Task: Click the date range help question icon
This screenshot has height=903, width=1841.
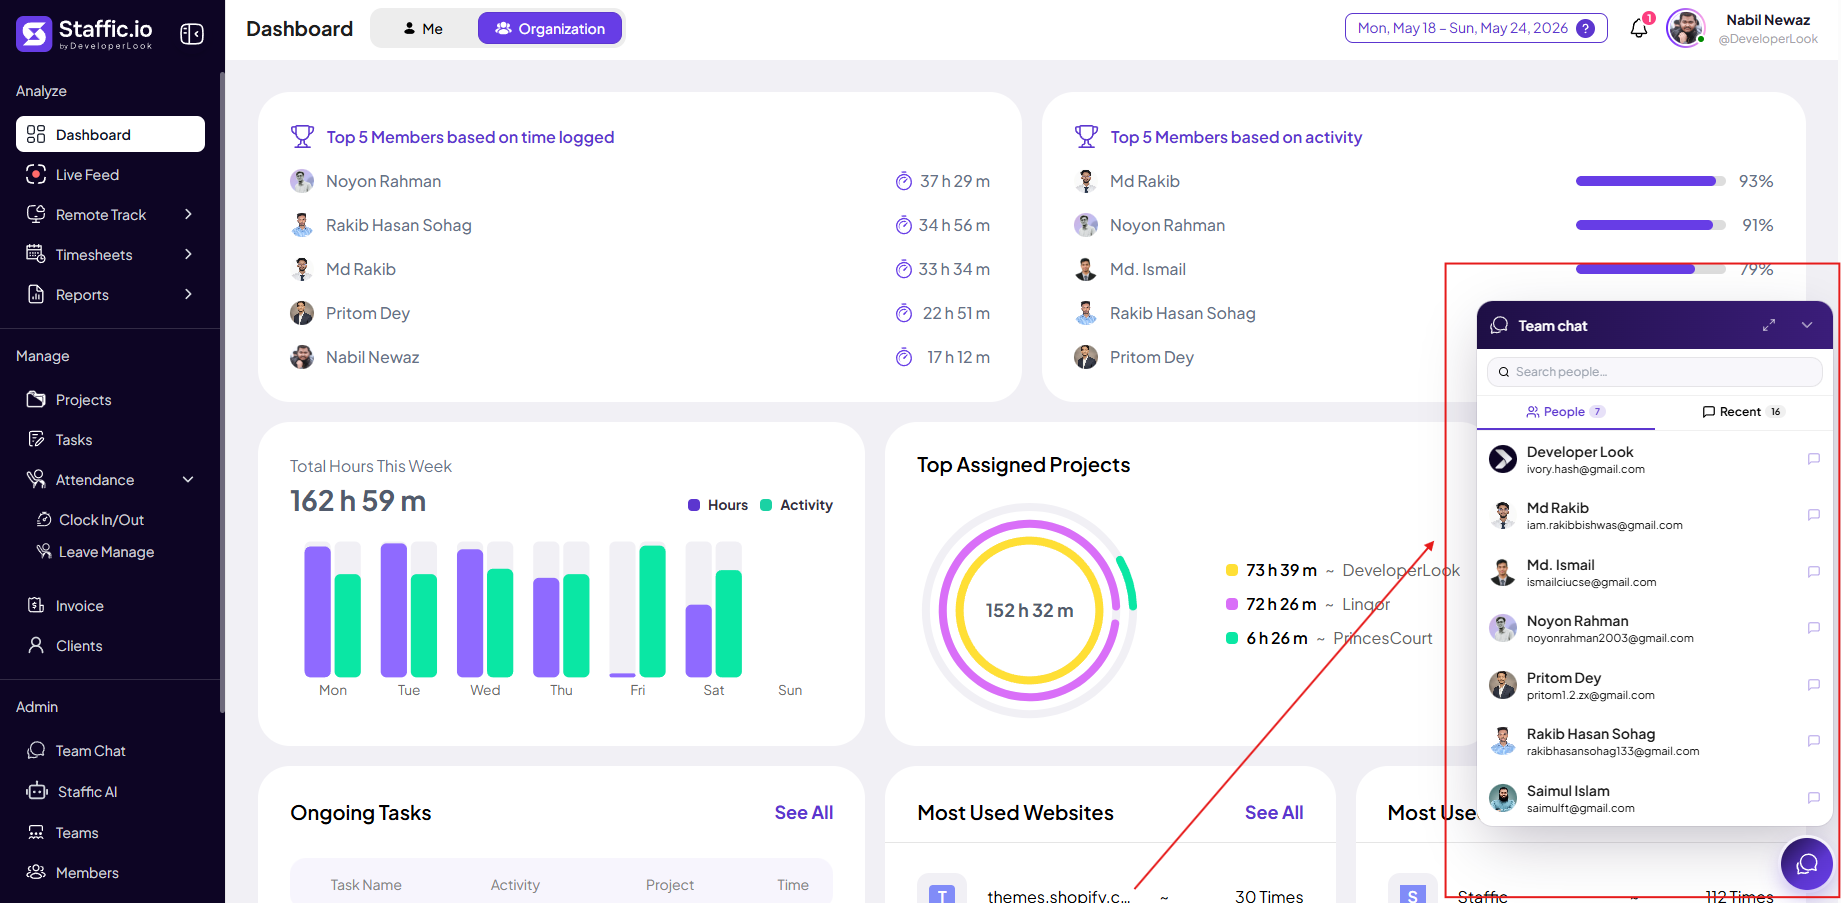Action: (x=1585, y=28)
